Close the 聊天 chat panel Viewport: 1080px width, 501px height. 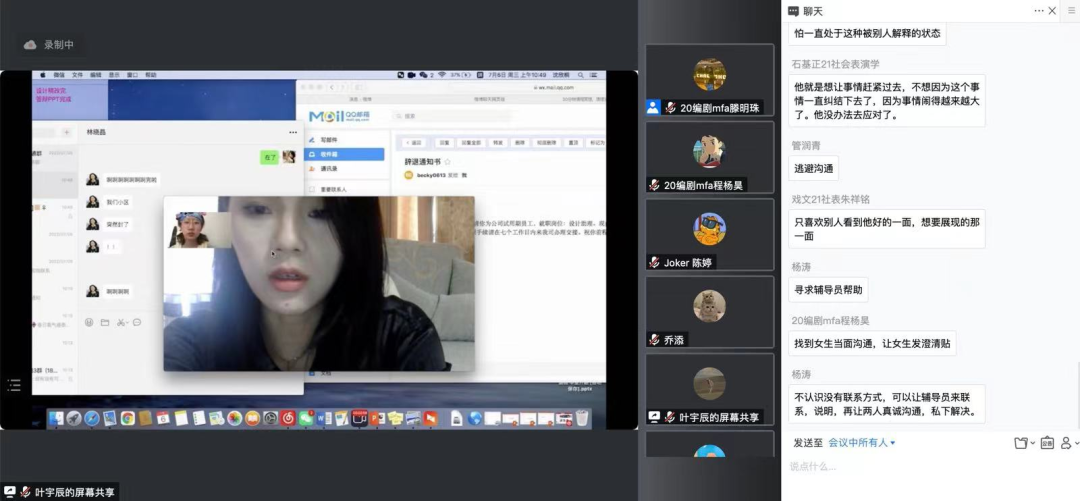coord(1052,11)
